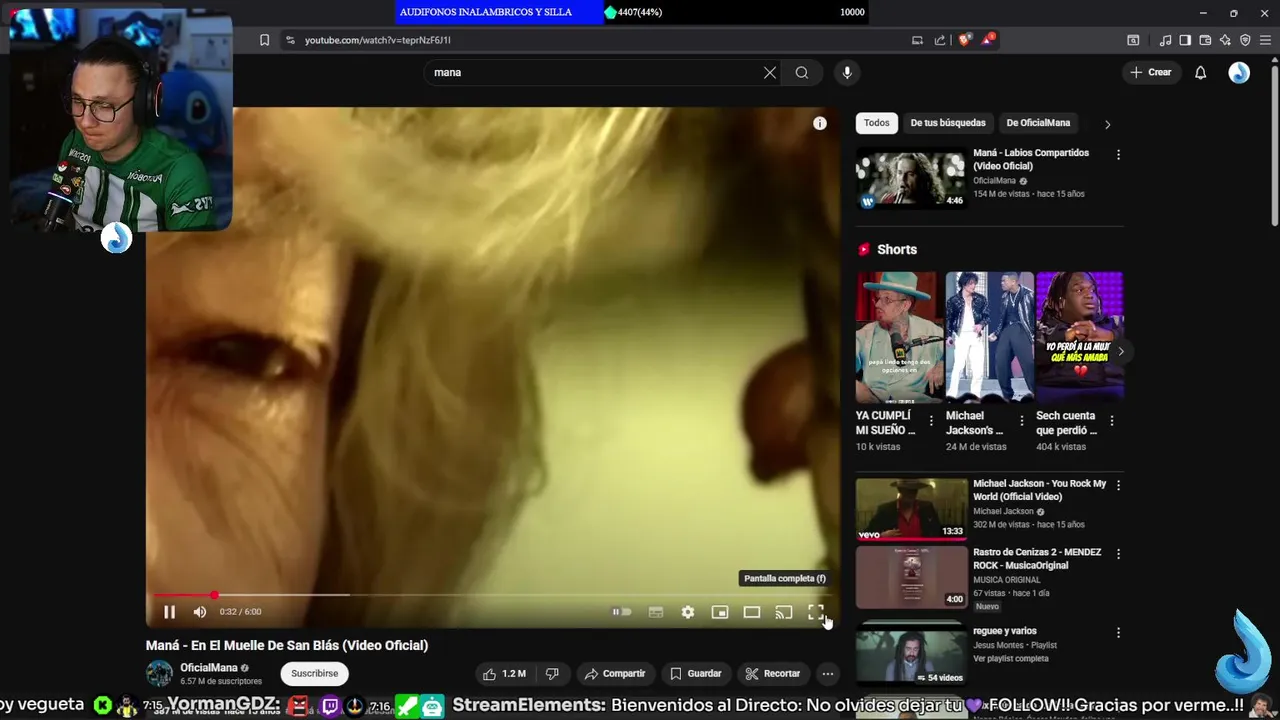Viewport: 1280px width, 720px height.
Task: Click Suscribirse button
Action: 315,674
